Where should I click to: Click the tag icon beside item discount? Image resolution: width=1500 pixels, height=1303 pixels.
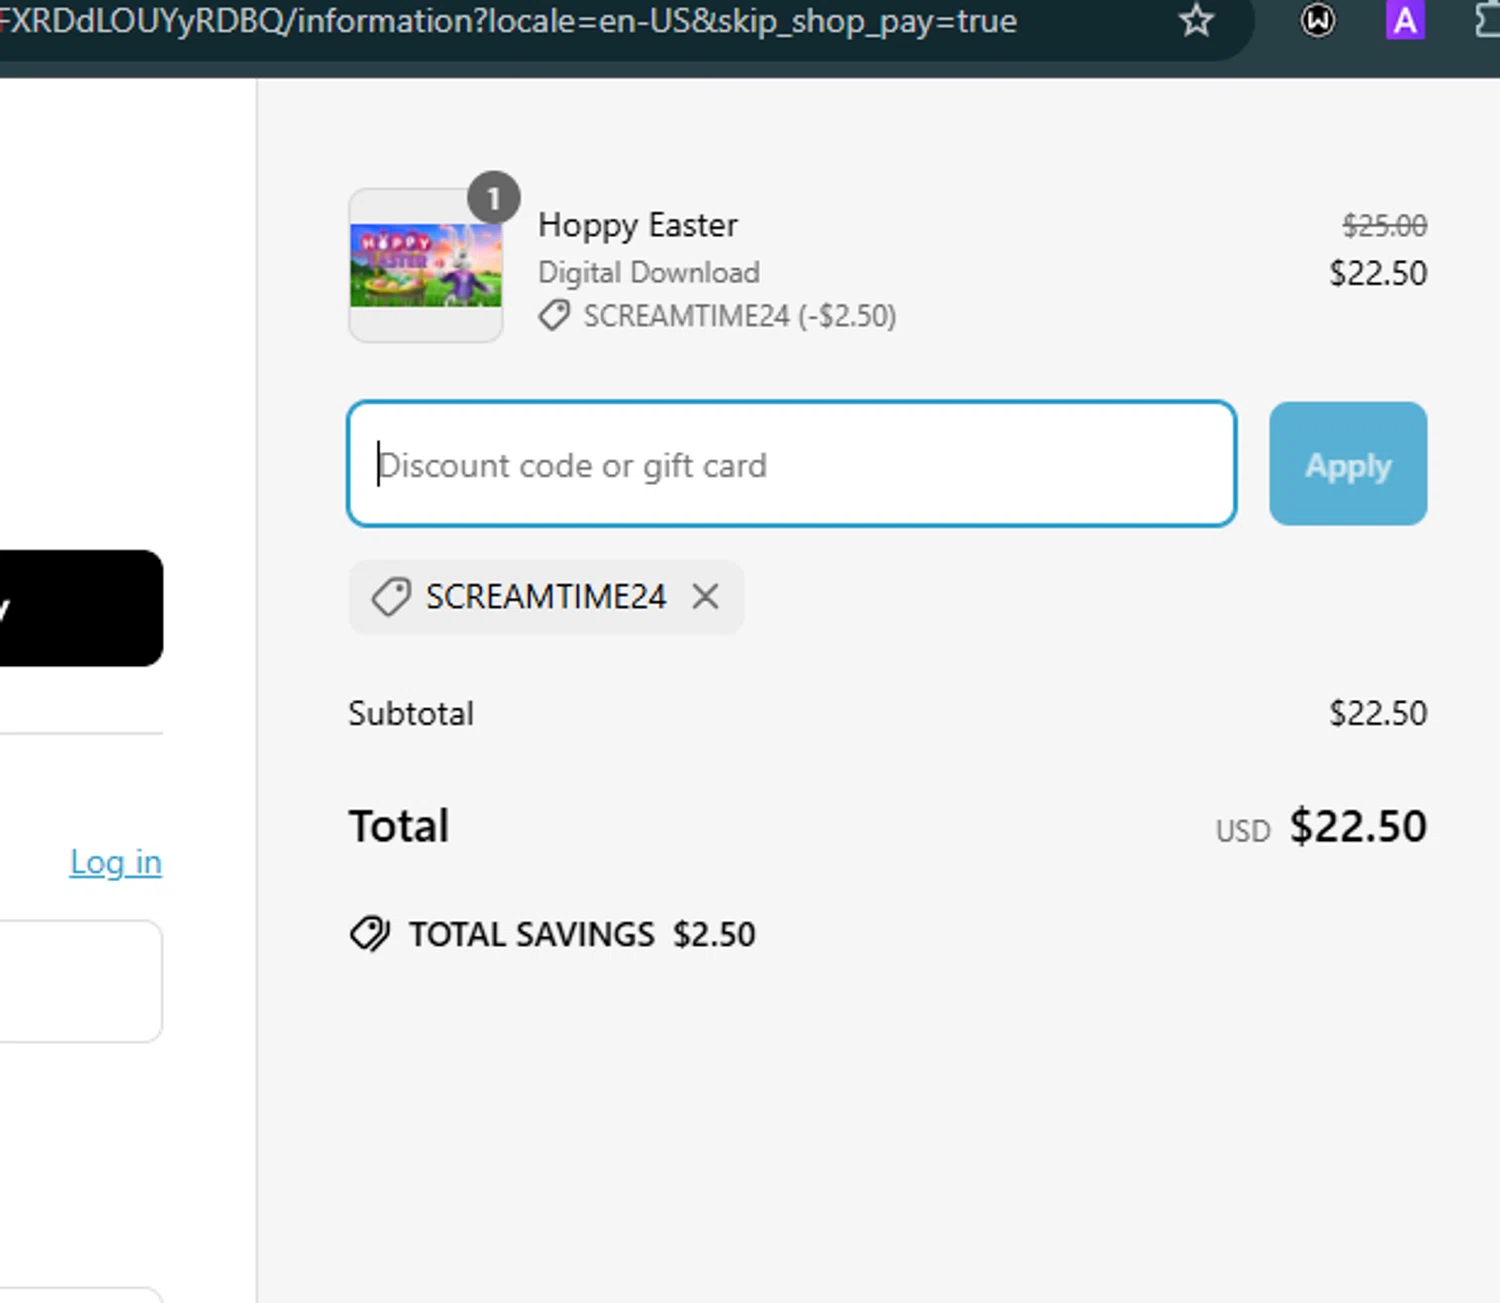(x=555, y=316)
